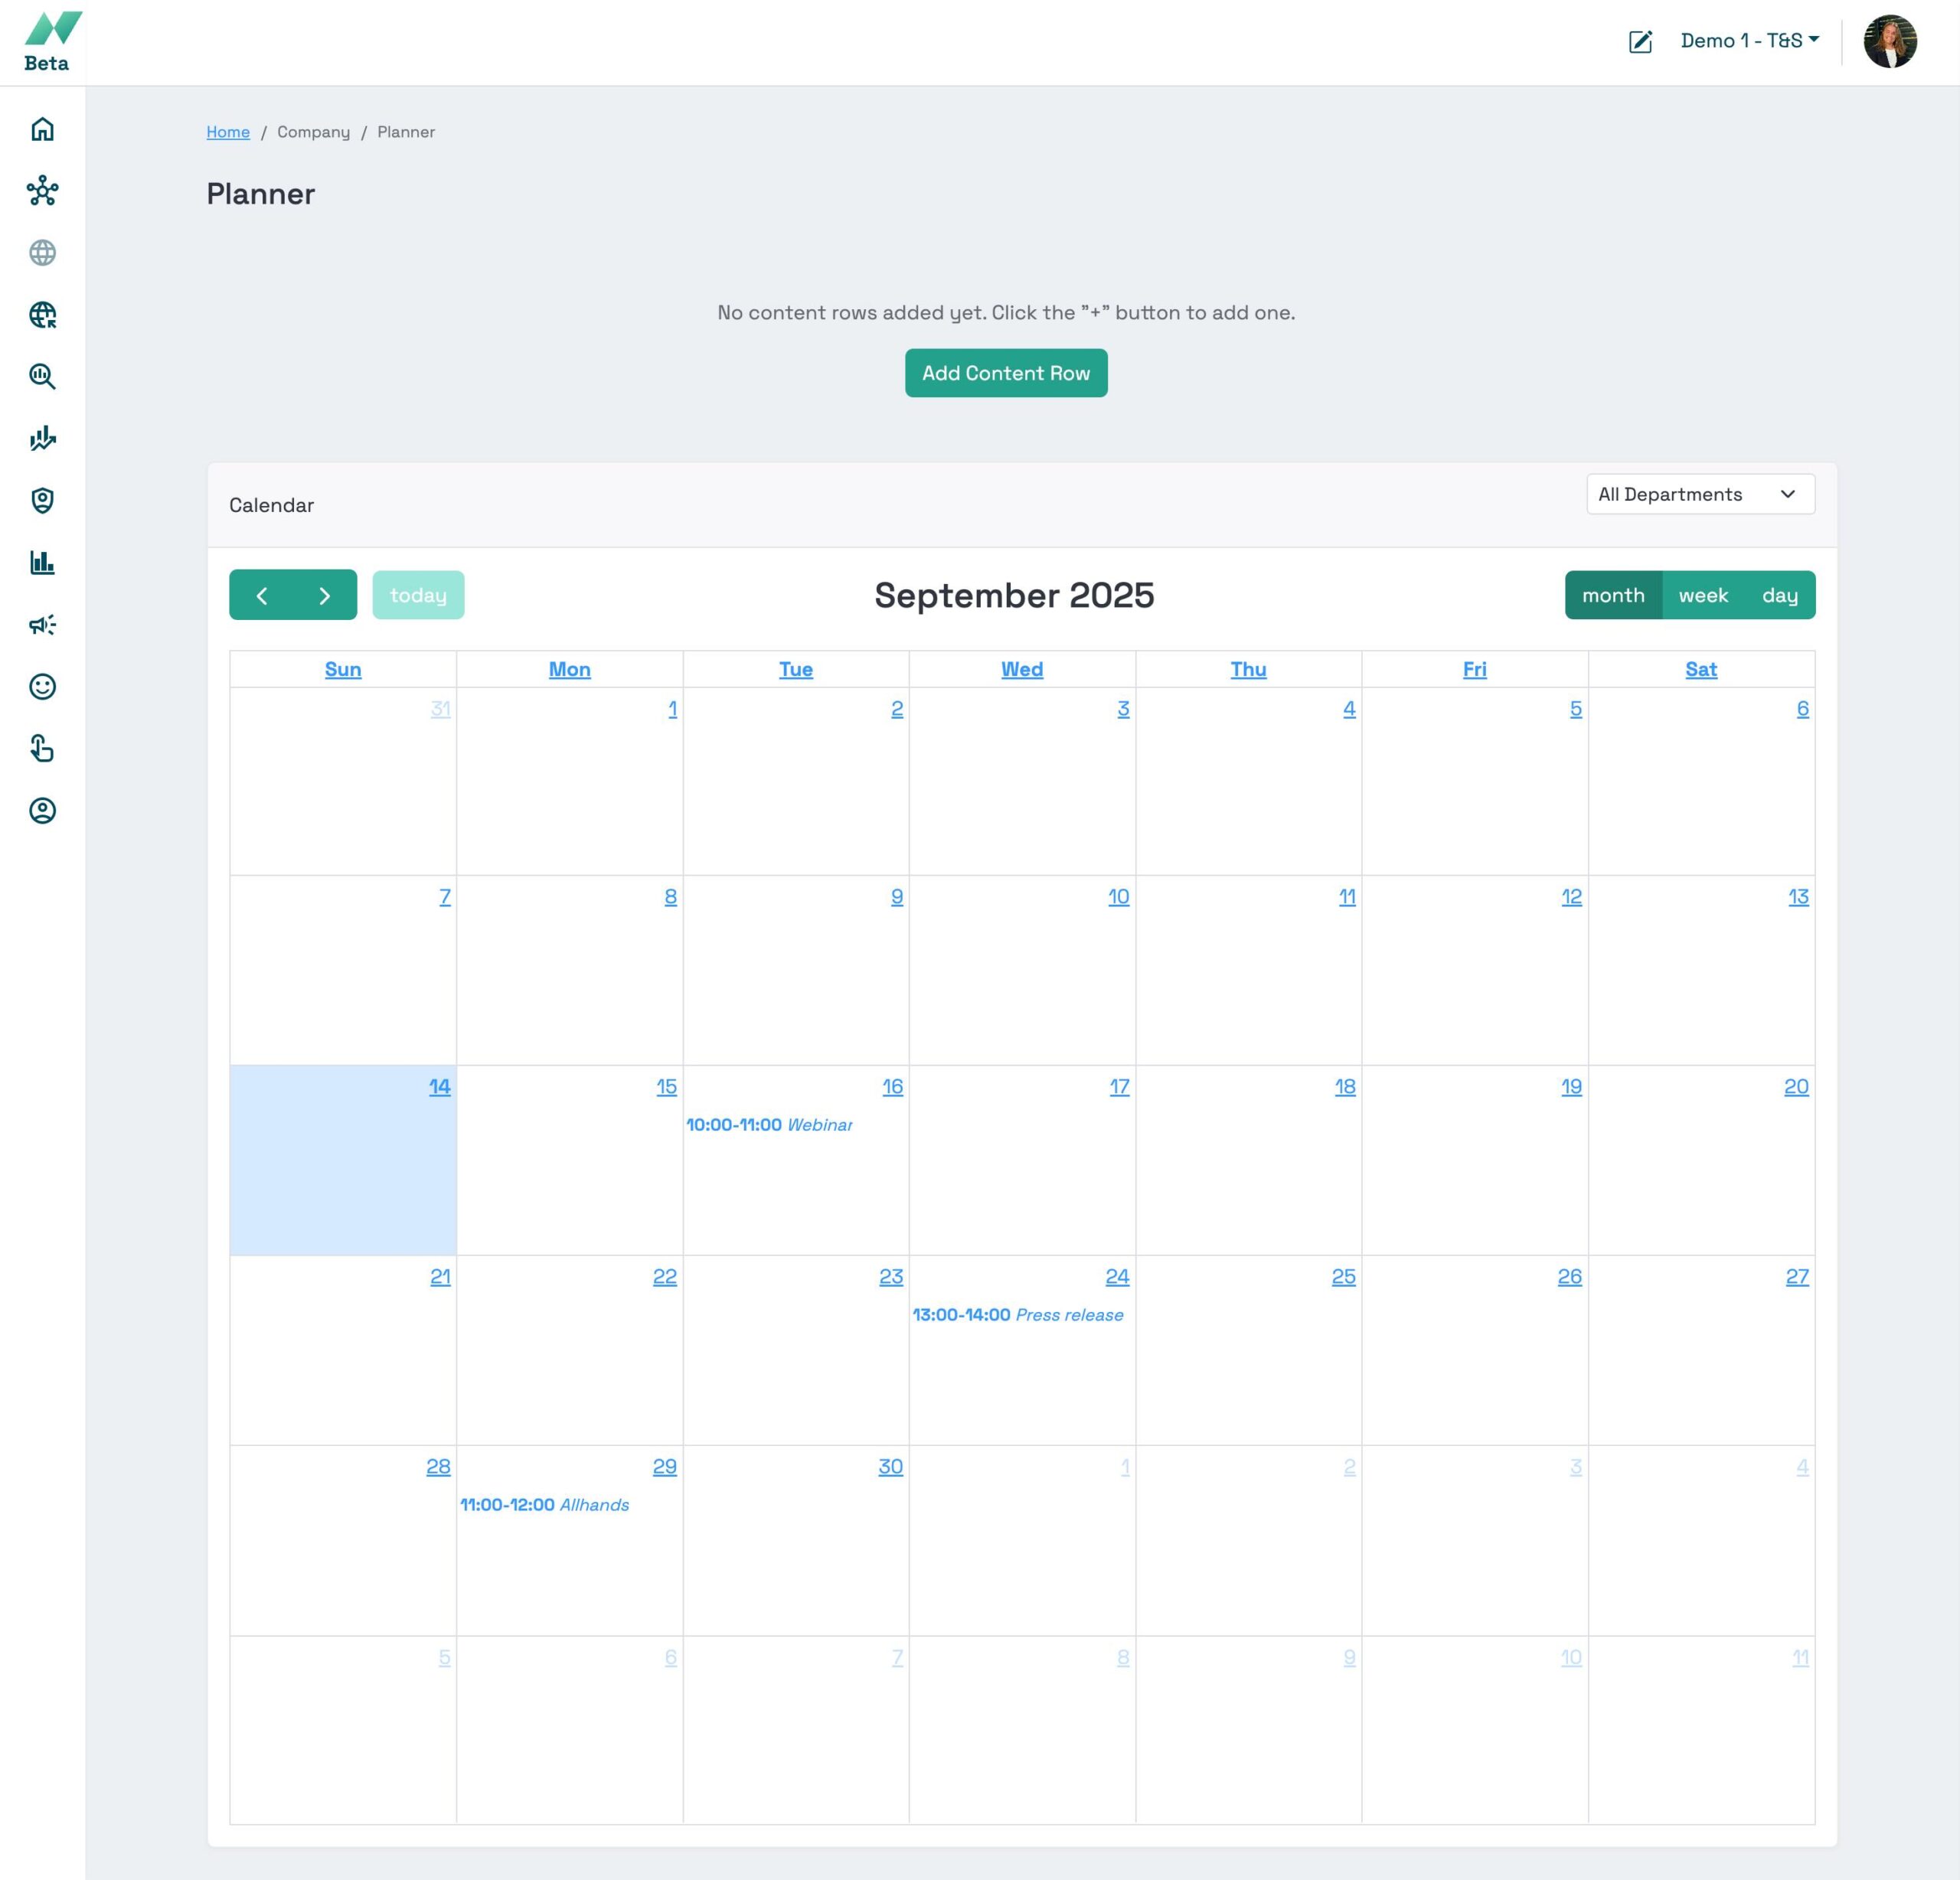
Task: Open the smiley face sidebar icon
Action: [42, 687]
